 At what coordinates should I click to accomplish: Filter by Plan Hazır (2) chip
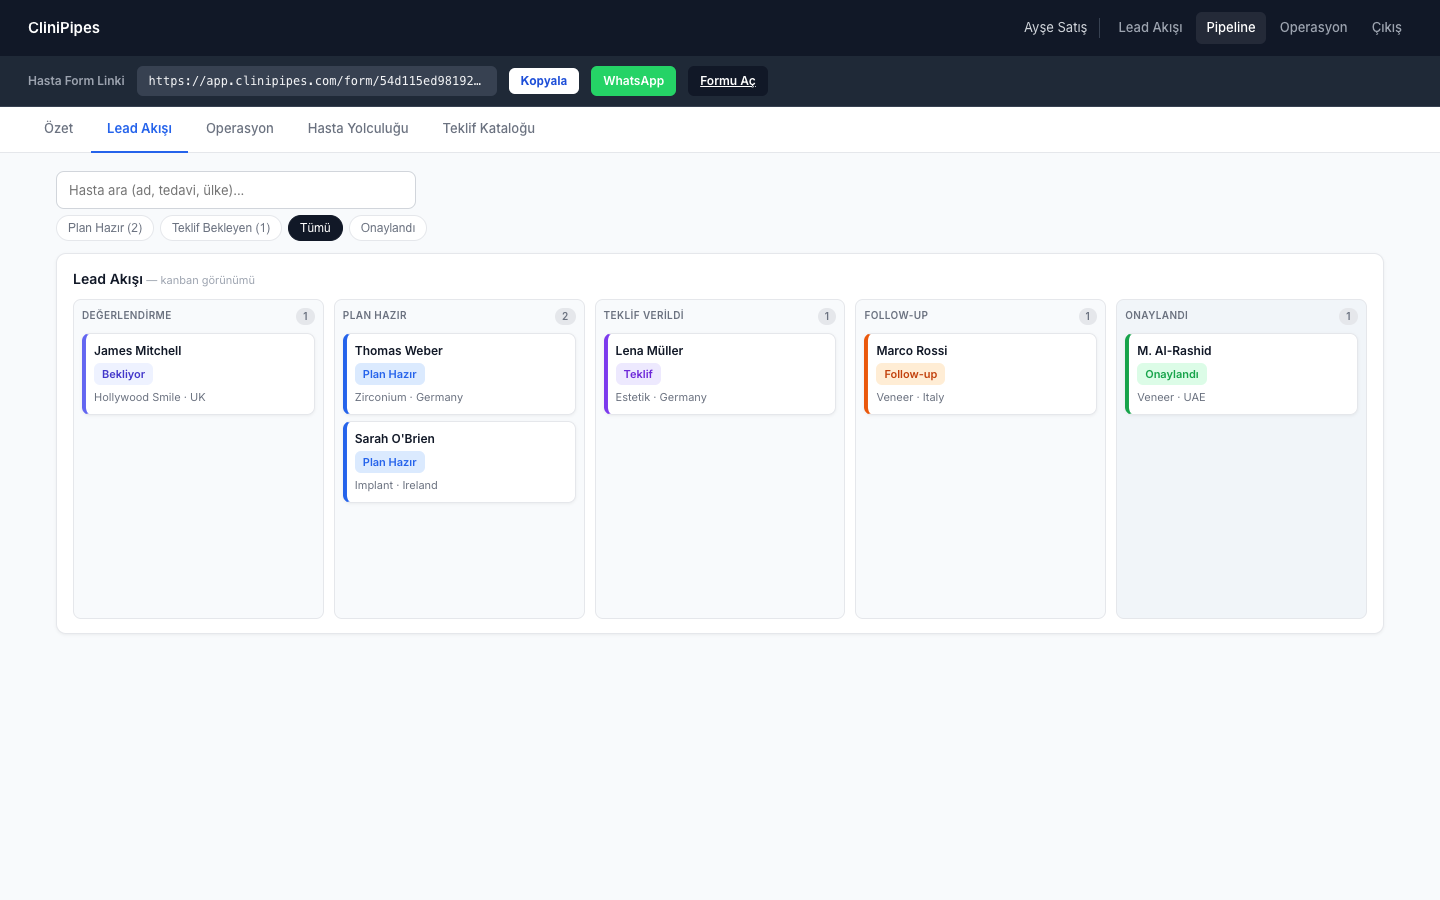pos(105,228)
